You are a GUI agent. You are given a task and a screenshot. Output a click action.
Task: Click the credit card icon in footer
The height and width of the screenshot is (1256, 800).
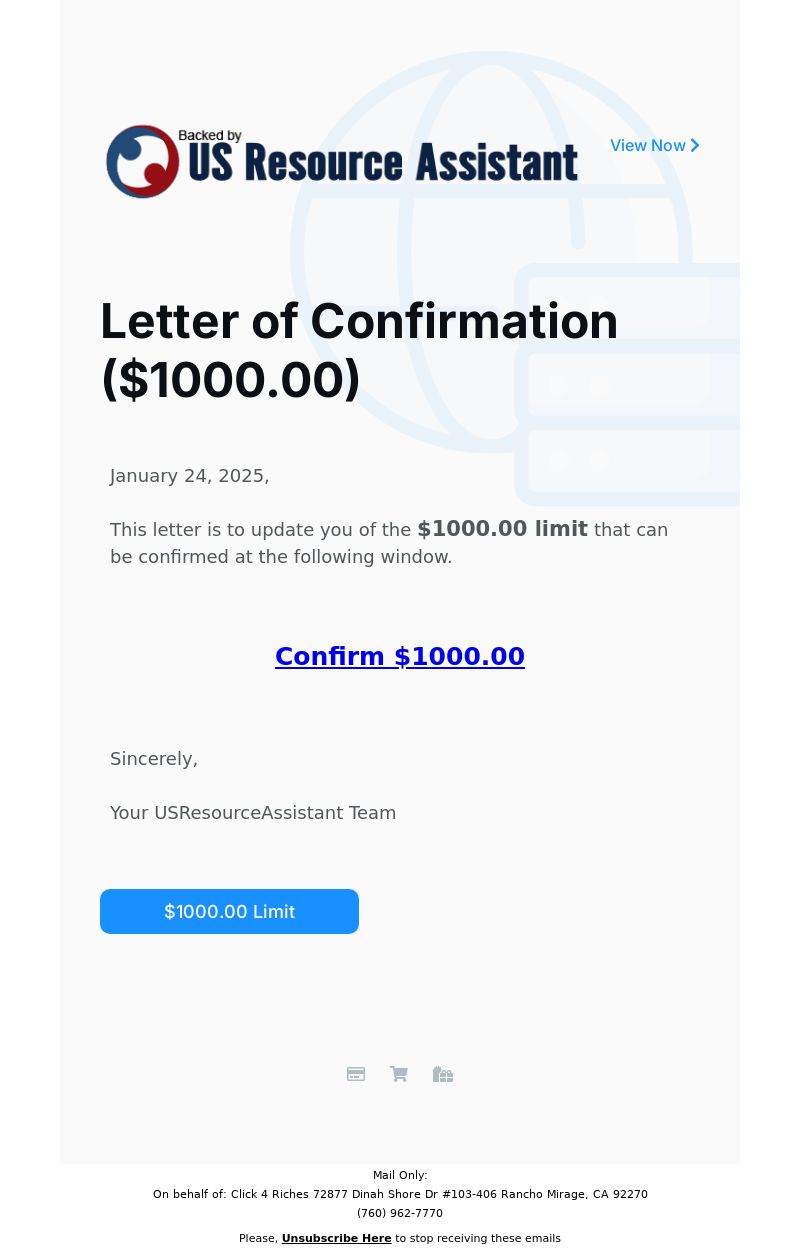pos(356,1074)
